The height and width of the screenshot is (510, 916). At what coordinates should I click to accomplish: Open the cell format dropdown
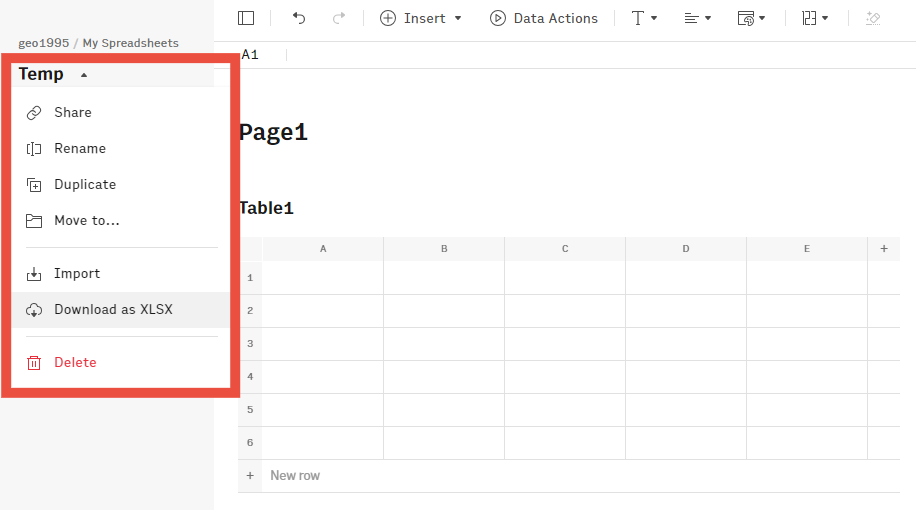pyautogui.click(x=751, y=18)
